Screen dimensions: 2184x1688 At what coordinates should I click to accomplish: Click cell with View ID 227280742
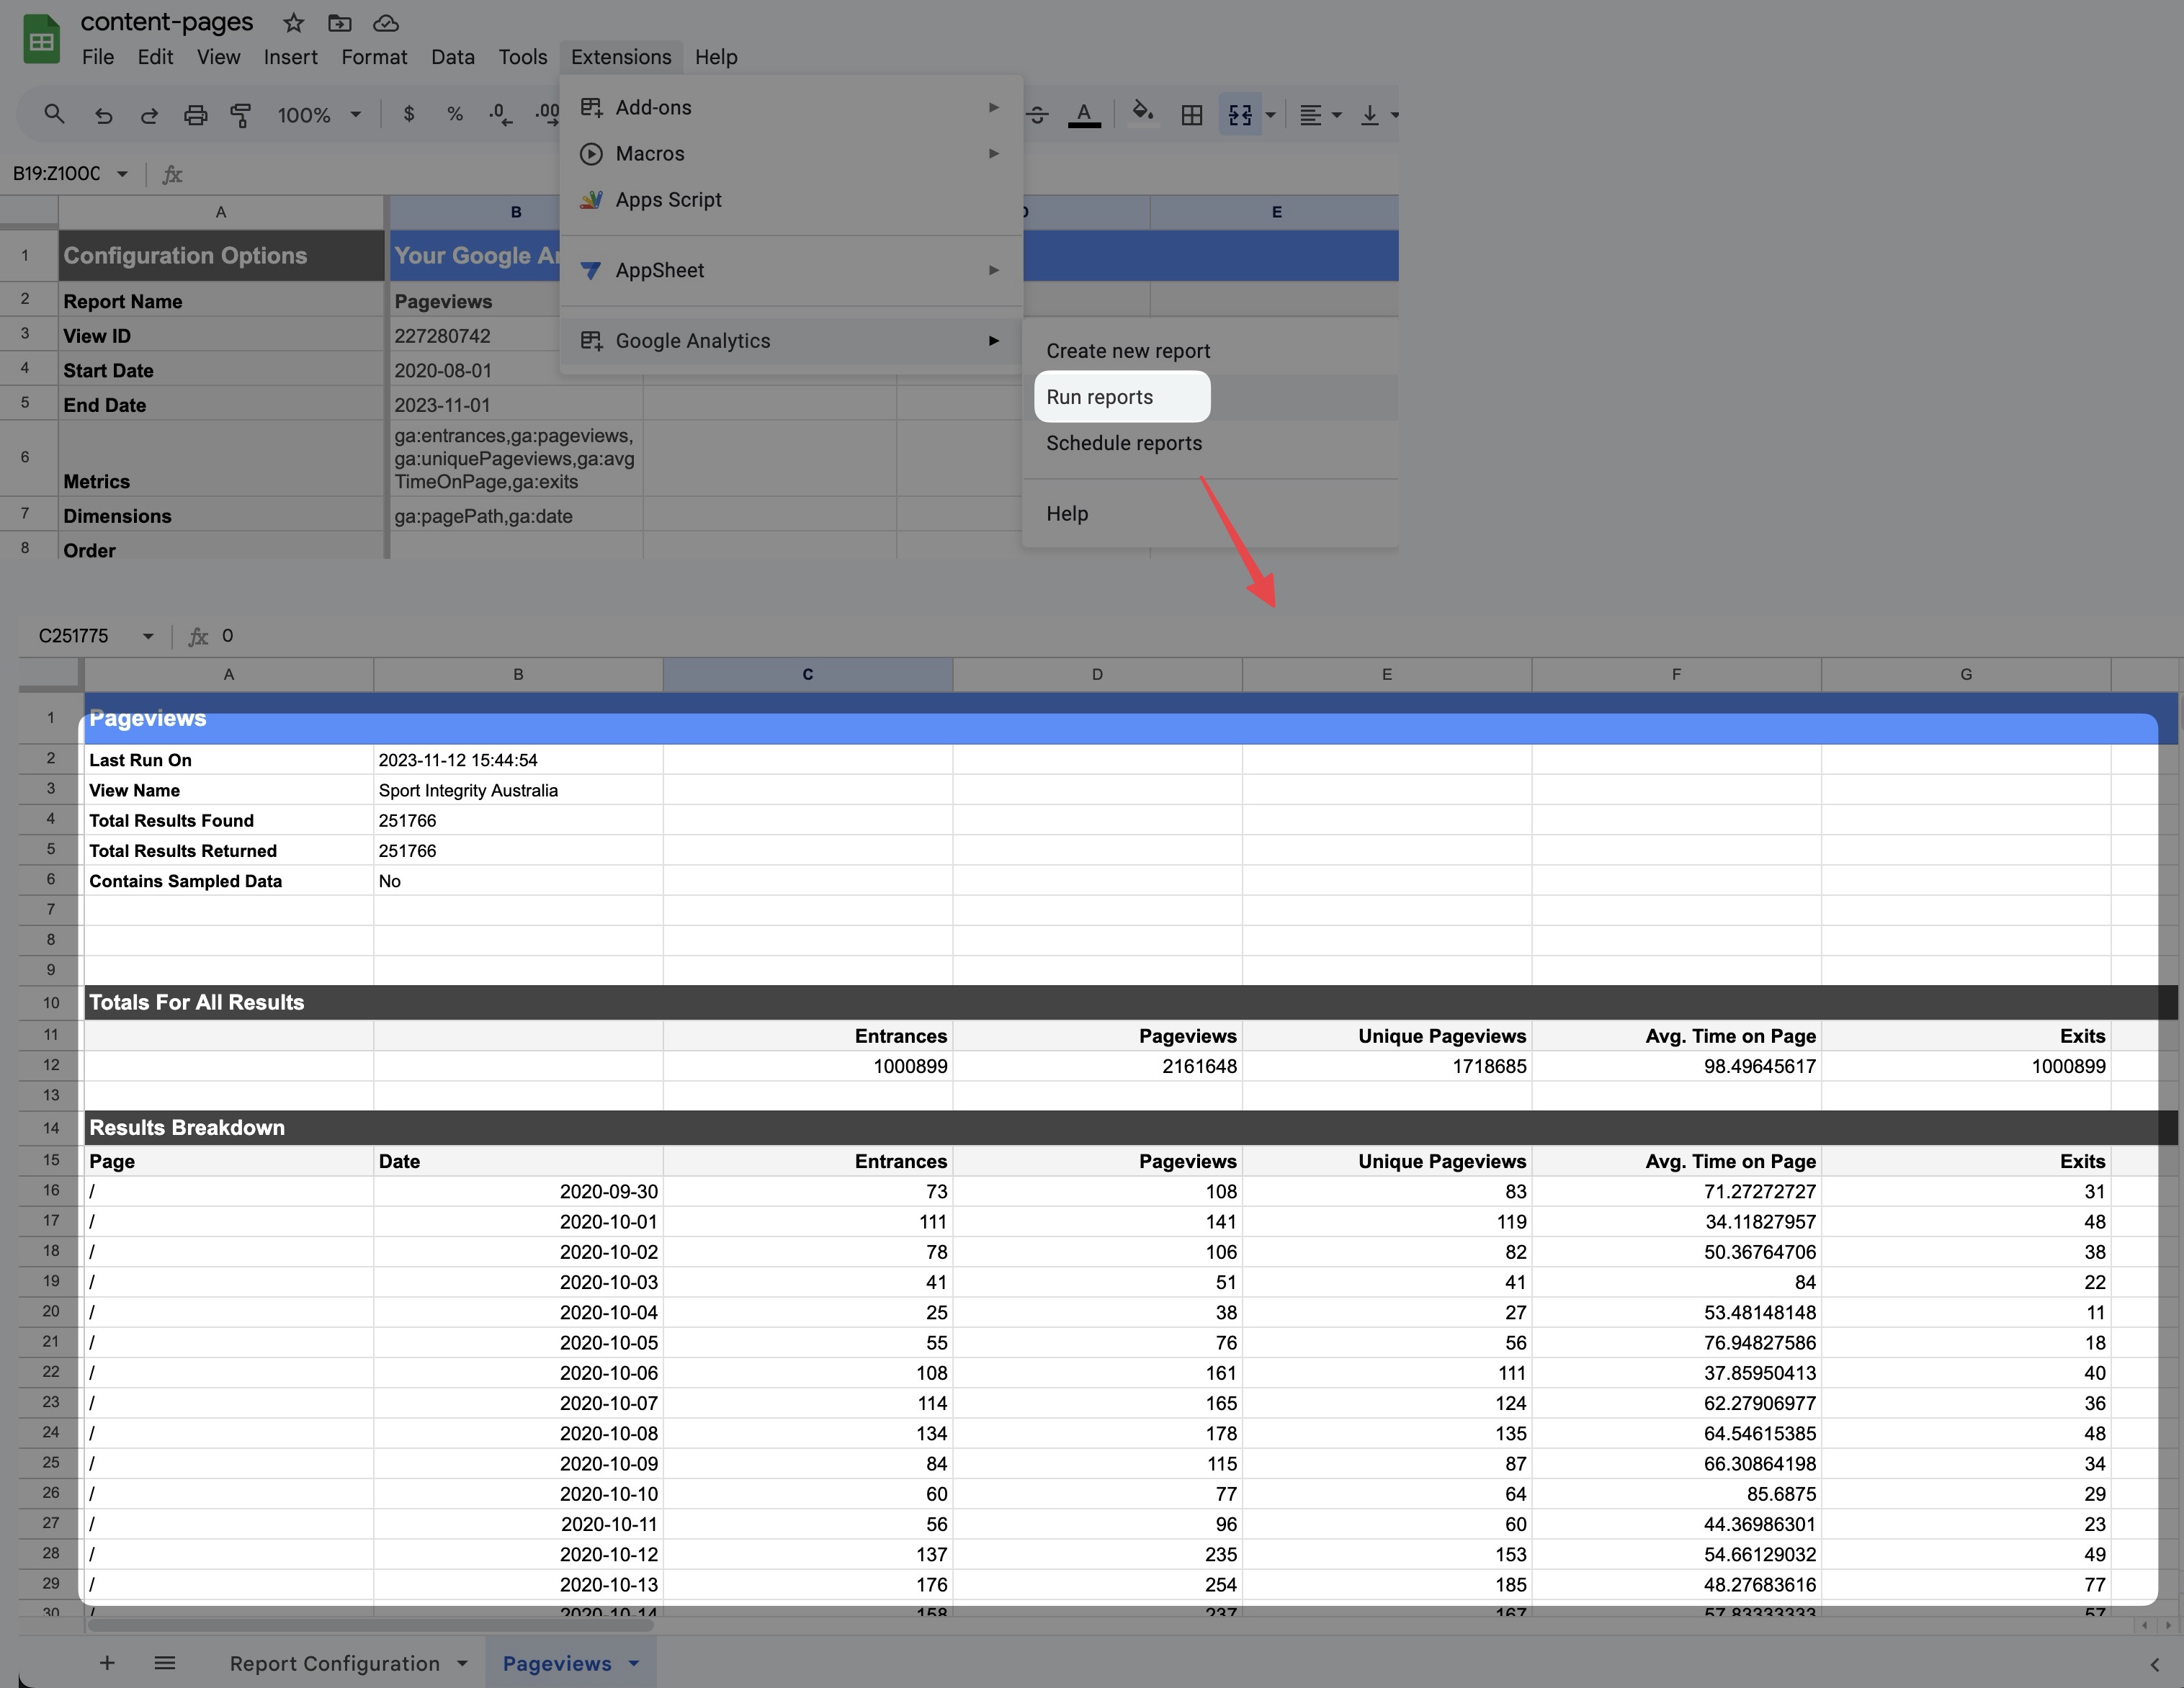click(x=516, y=336)
